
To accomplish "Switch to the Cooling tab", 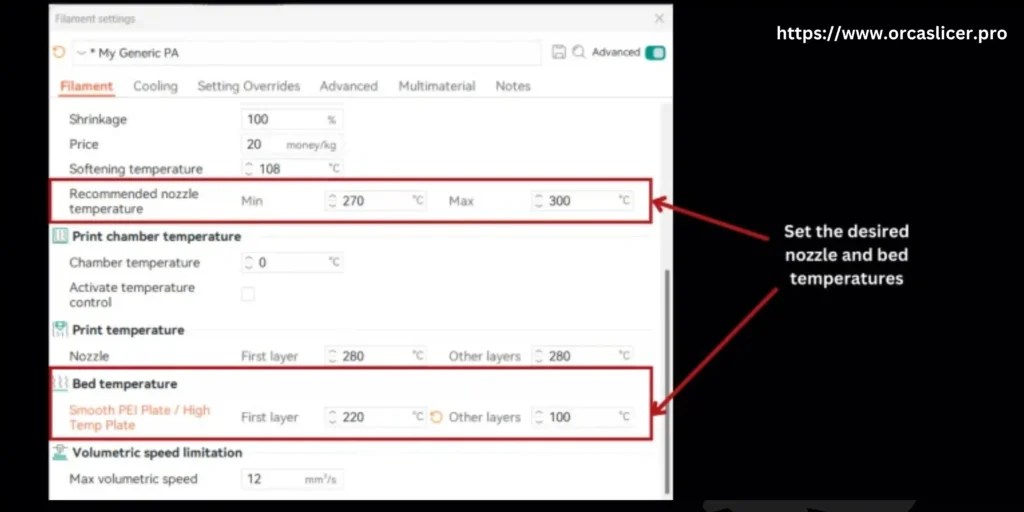I will [155, 86].
